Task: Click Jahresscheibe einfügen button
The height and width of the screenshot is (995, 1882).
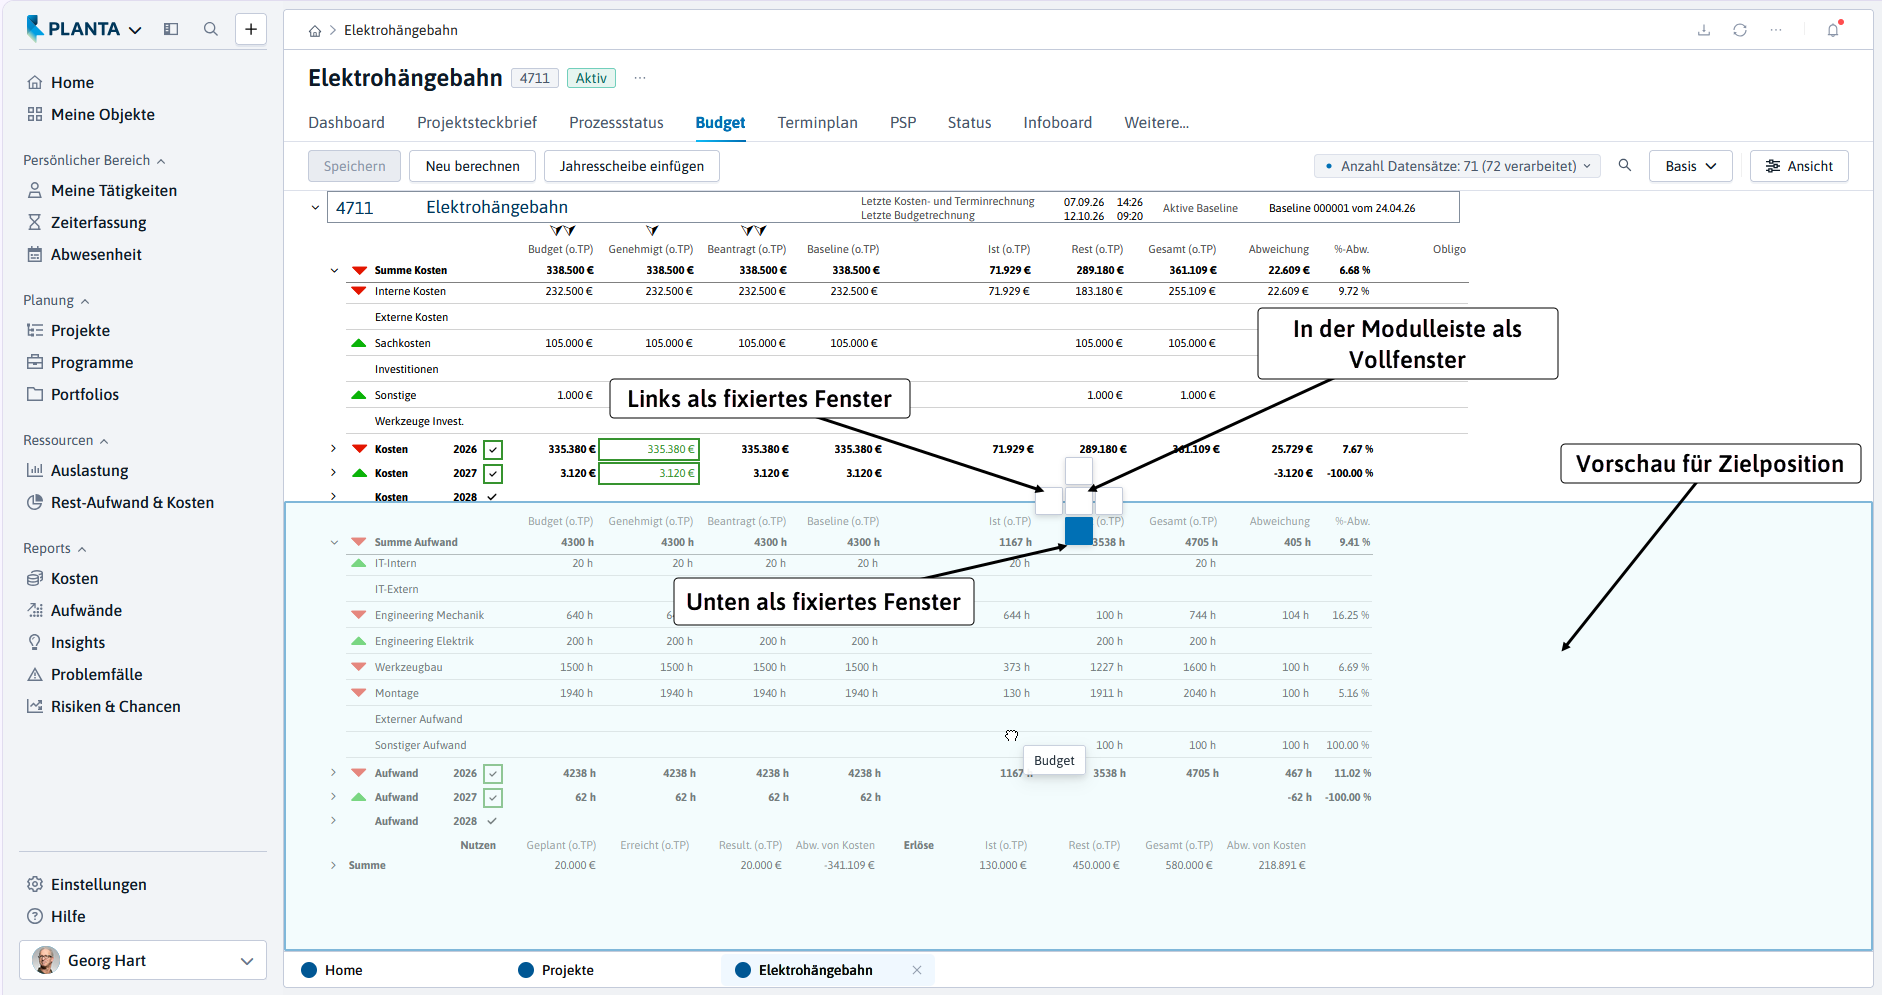Action: point(631,166)
